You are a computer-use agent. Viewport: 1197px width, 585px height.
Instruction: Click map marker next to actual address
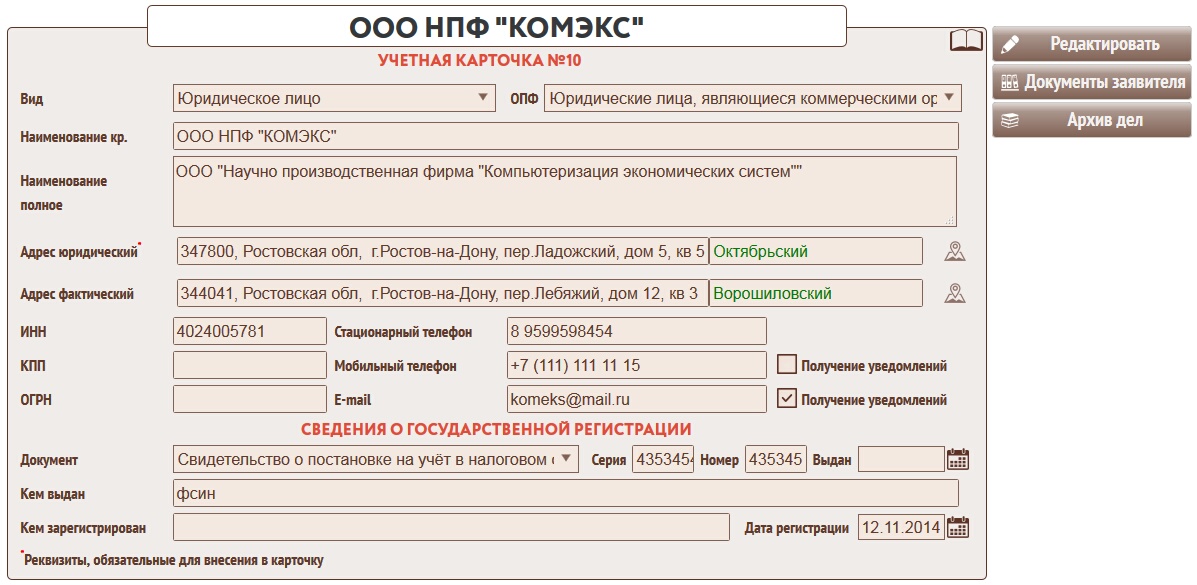pyautogui.click(x=955, y=294)
